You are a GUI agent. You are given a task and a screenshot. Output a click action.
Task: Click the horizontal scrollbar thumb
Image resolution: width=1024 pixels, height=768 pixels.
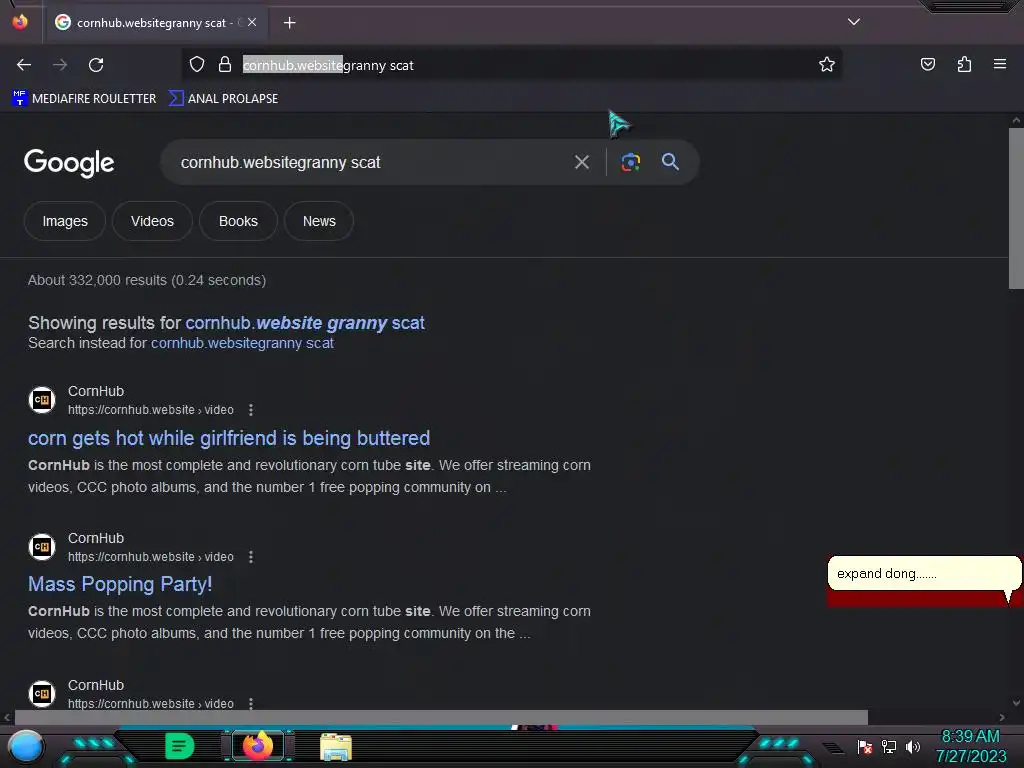[441, 717]
